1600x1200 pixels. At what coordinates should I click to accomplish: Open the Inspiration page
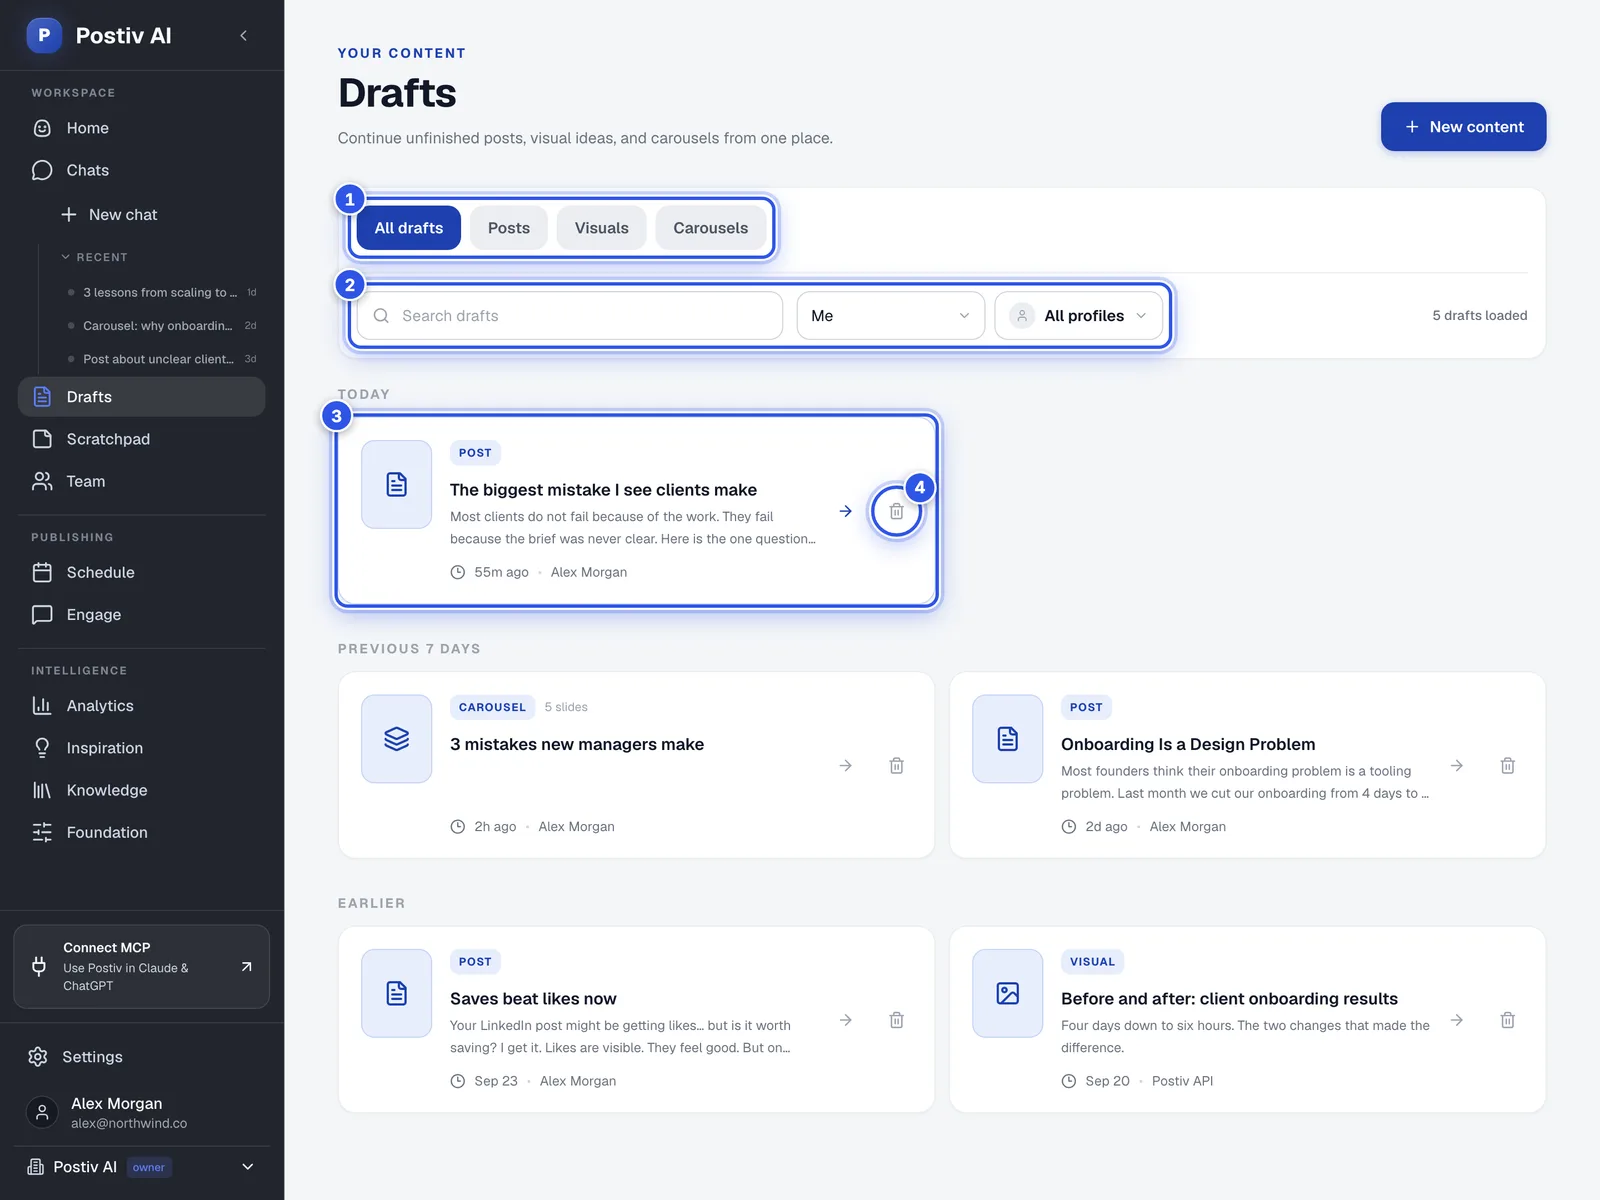pyautogui.click(x=142, y=748)
